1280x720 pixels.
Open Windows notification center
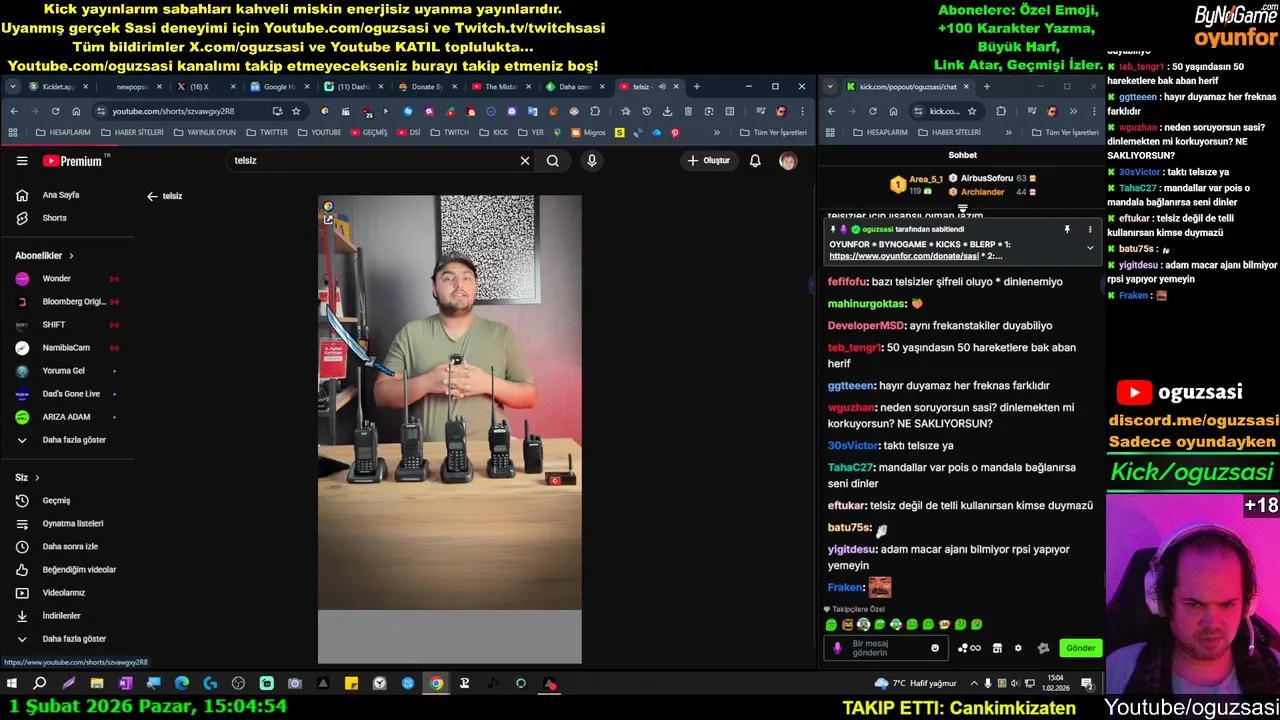pyautogui.click(x=1087, y=684)
